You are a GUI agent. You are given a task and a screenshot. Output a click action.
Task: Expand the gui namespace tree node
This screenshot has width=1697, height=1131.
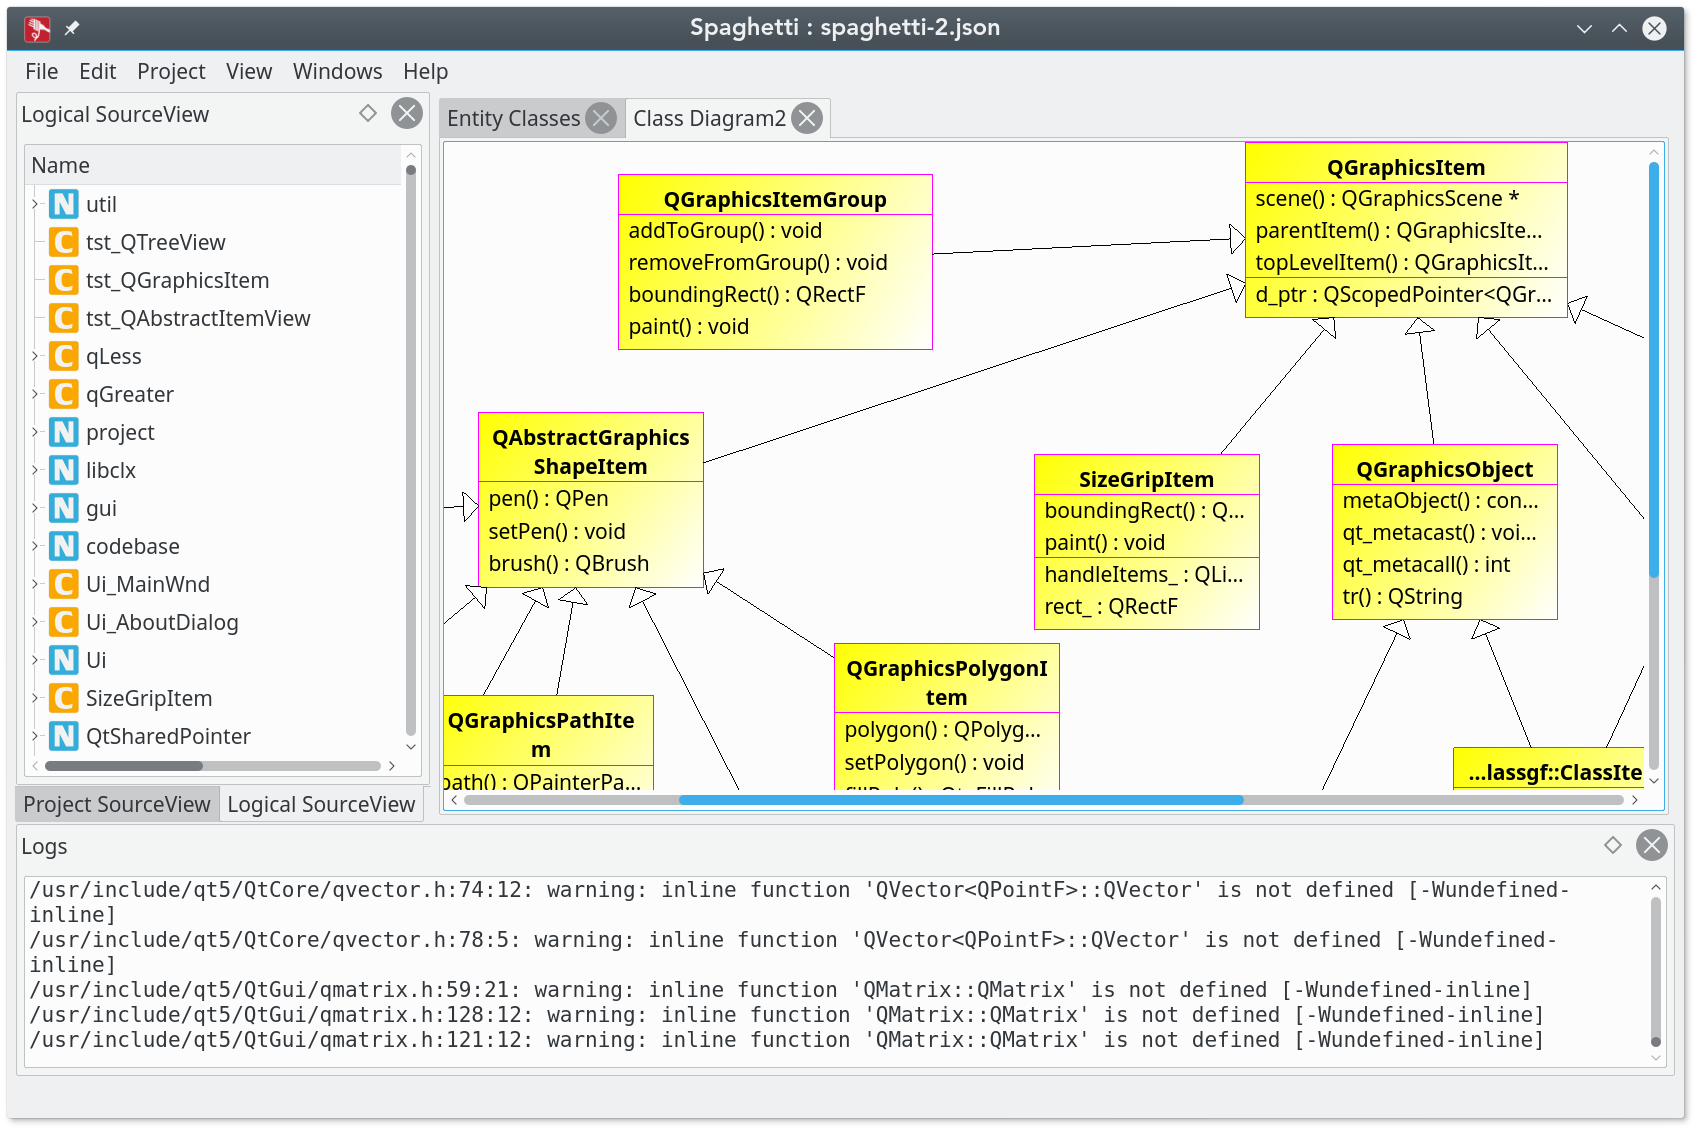(35, 508)
